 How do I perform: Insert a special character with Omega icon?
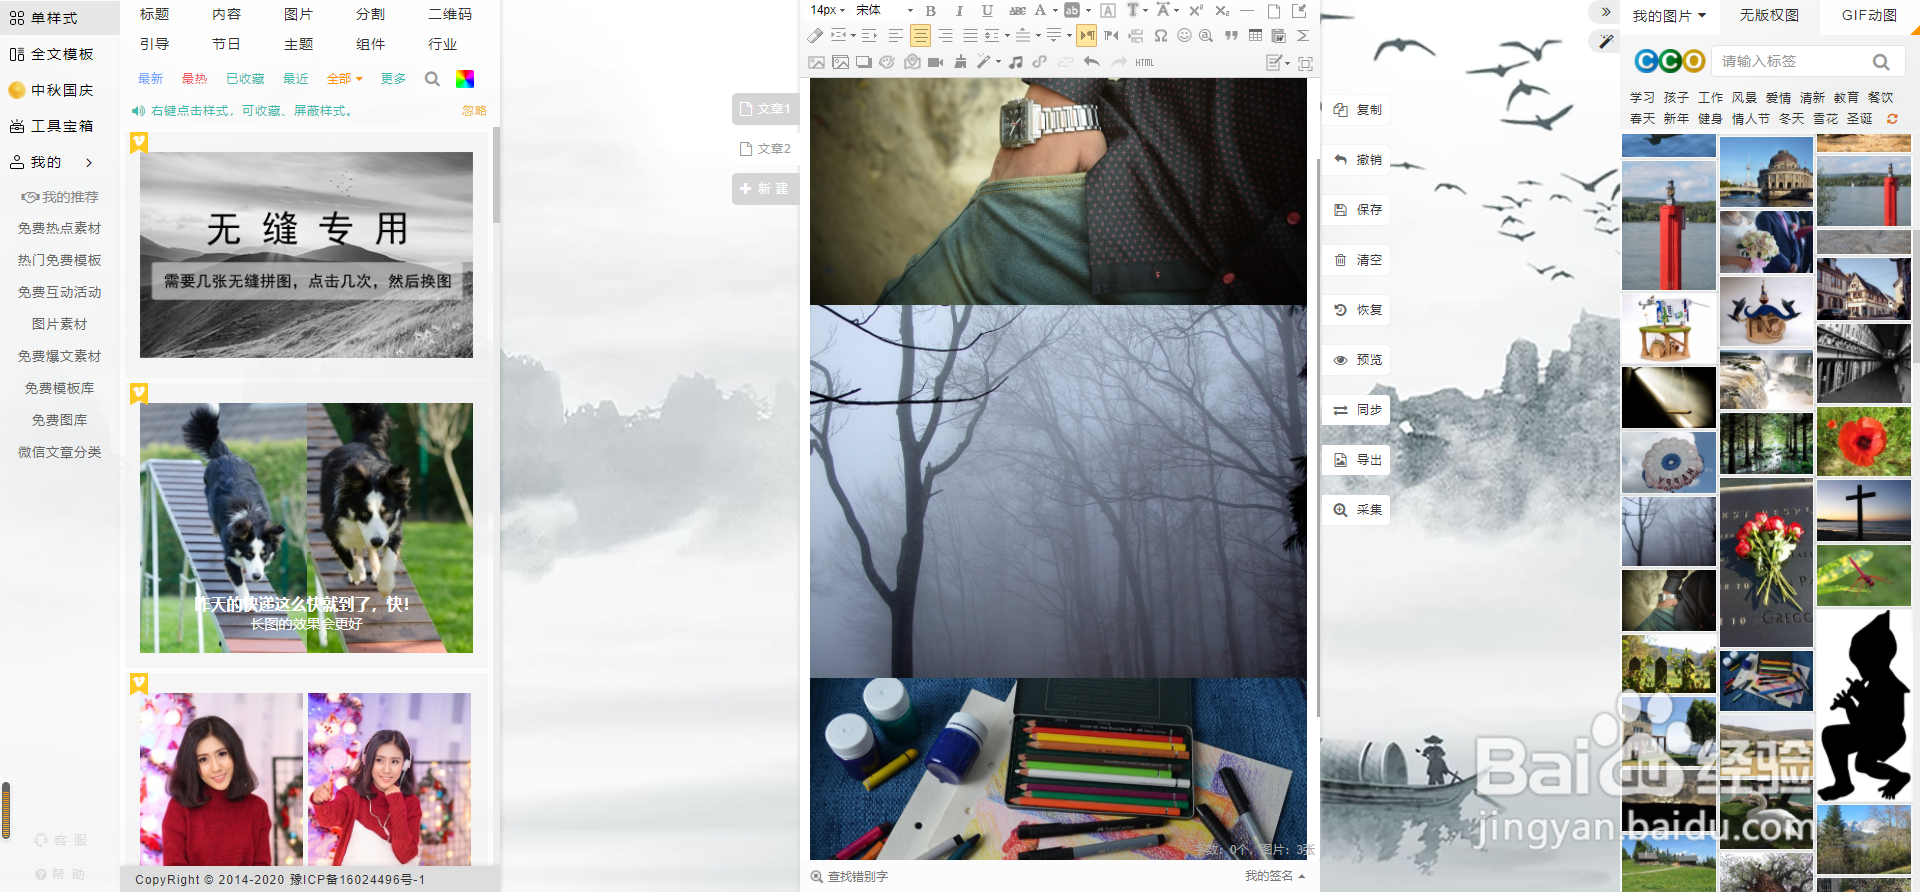point(1161,36)
